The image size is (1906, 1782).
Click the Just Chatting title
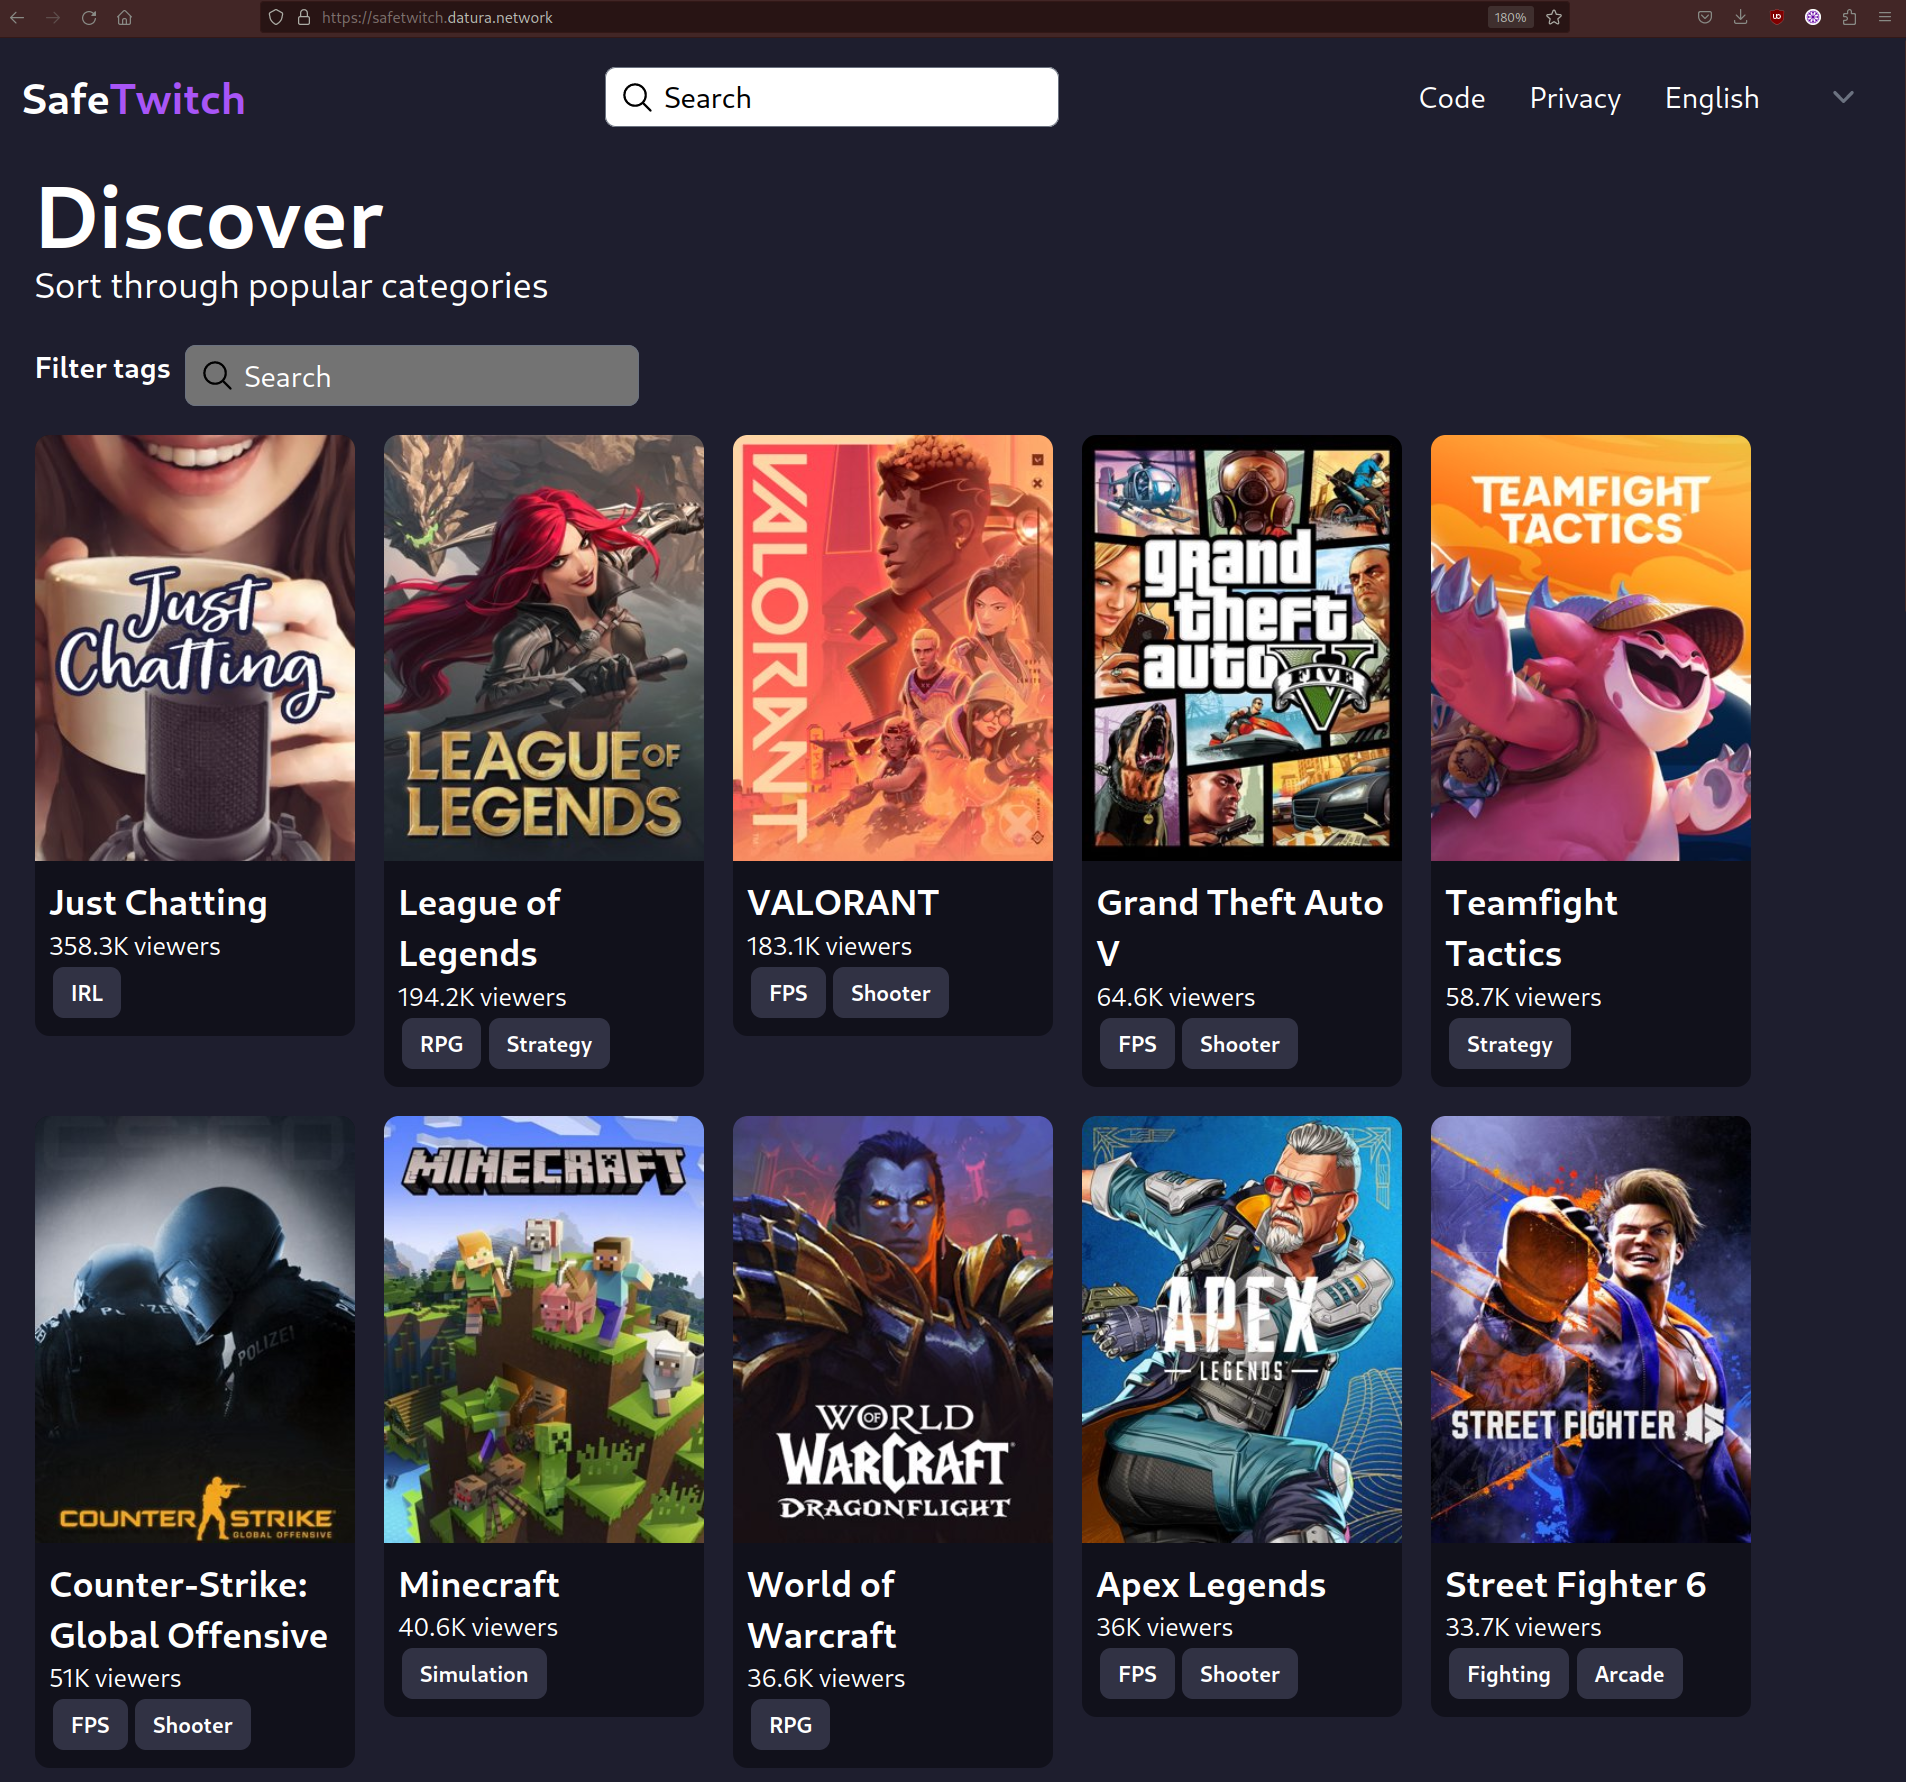[158, 903]
